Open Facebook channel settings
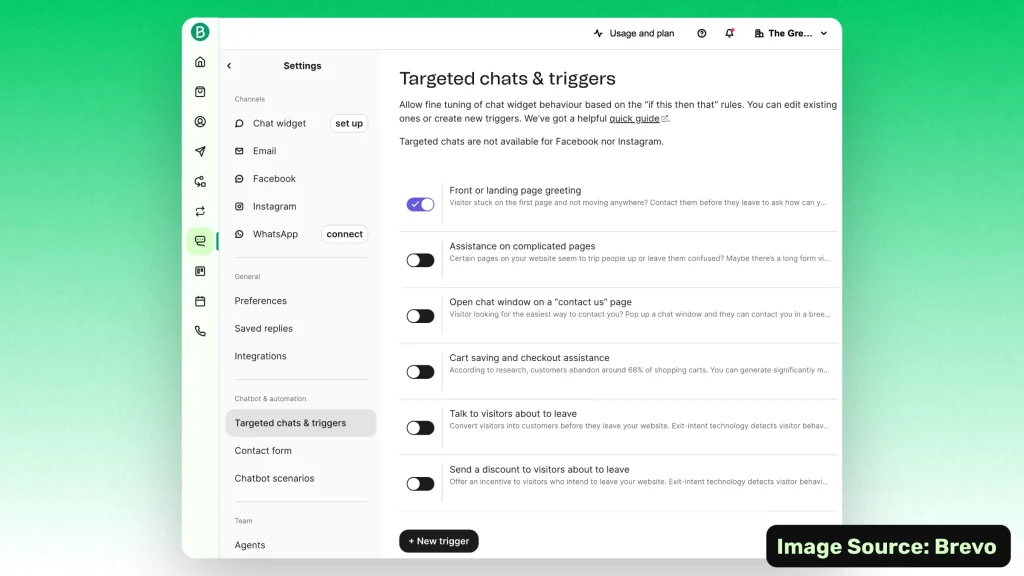This screenshot has width=1024, height=576. (x=274, y=179)
